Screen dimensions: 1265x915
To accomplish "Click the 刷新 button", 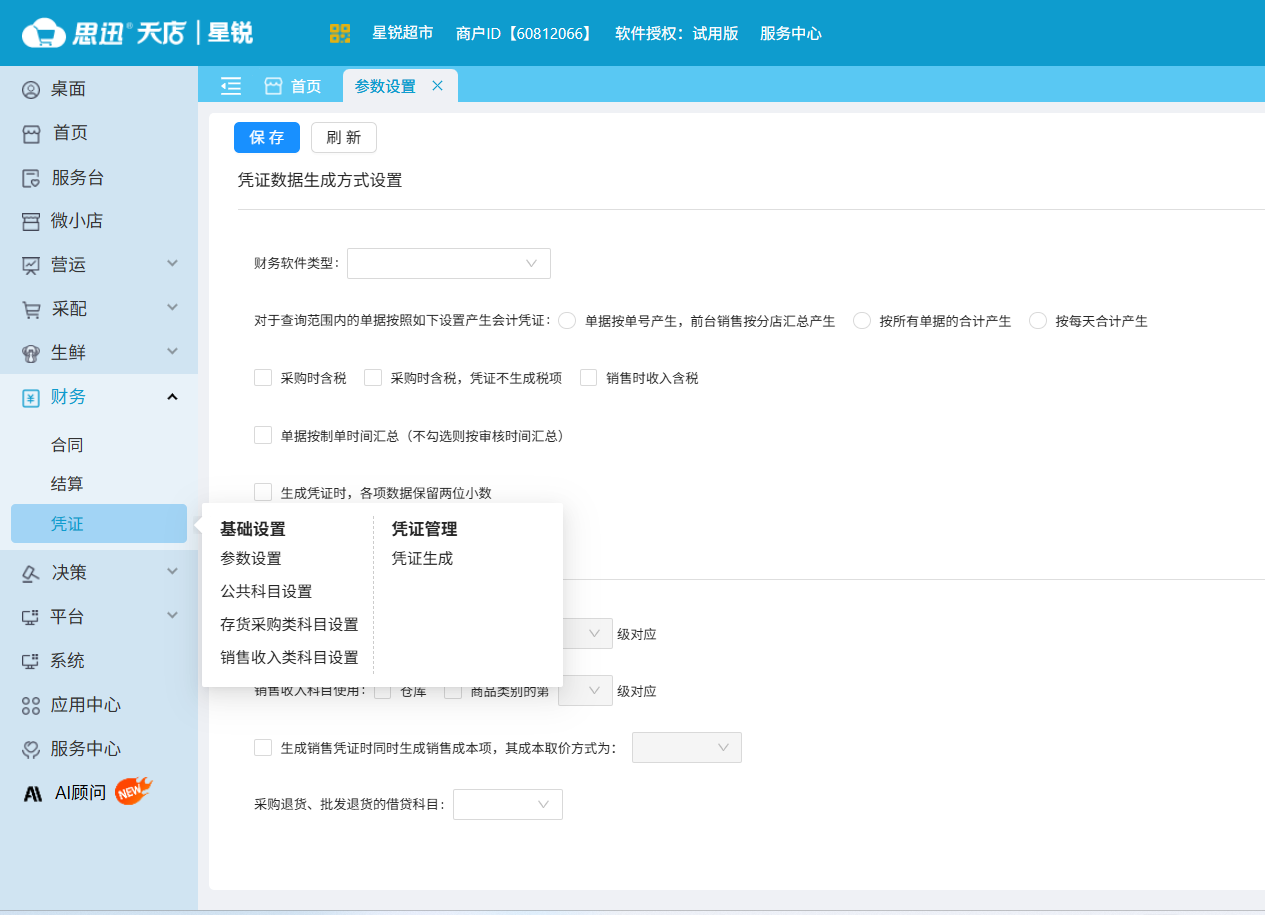I will click(344, 138).
